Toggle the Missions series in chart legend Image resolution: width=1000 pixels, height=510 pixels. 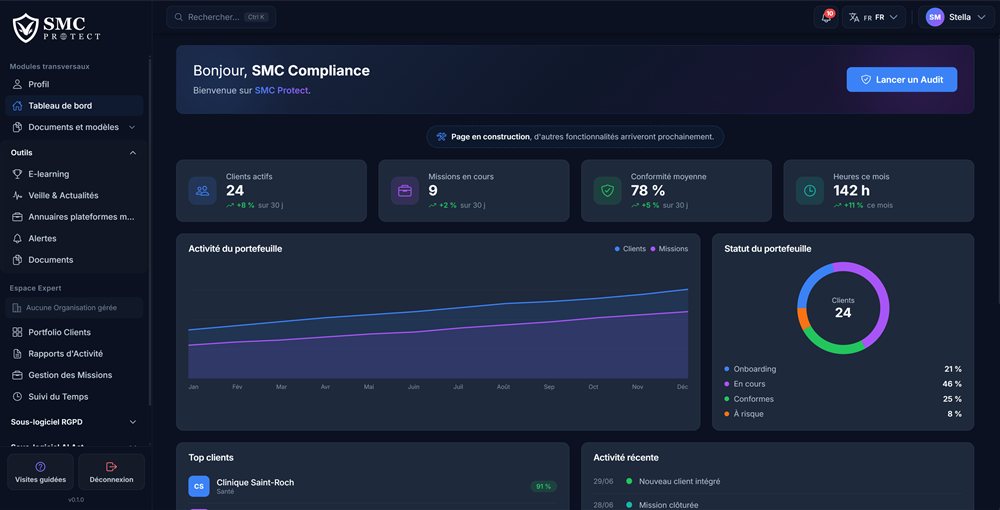coord(669,249)
